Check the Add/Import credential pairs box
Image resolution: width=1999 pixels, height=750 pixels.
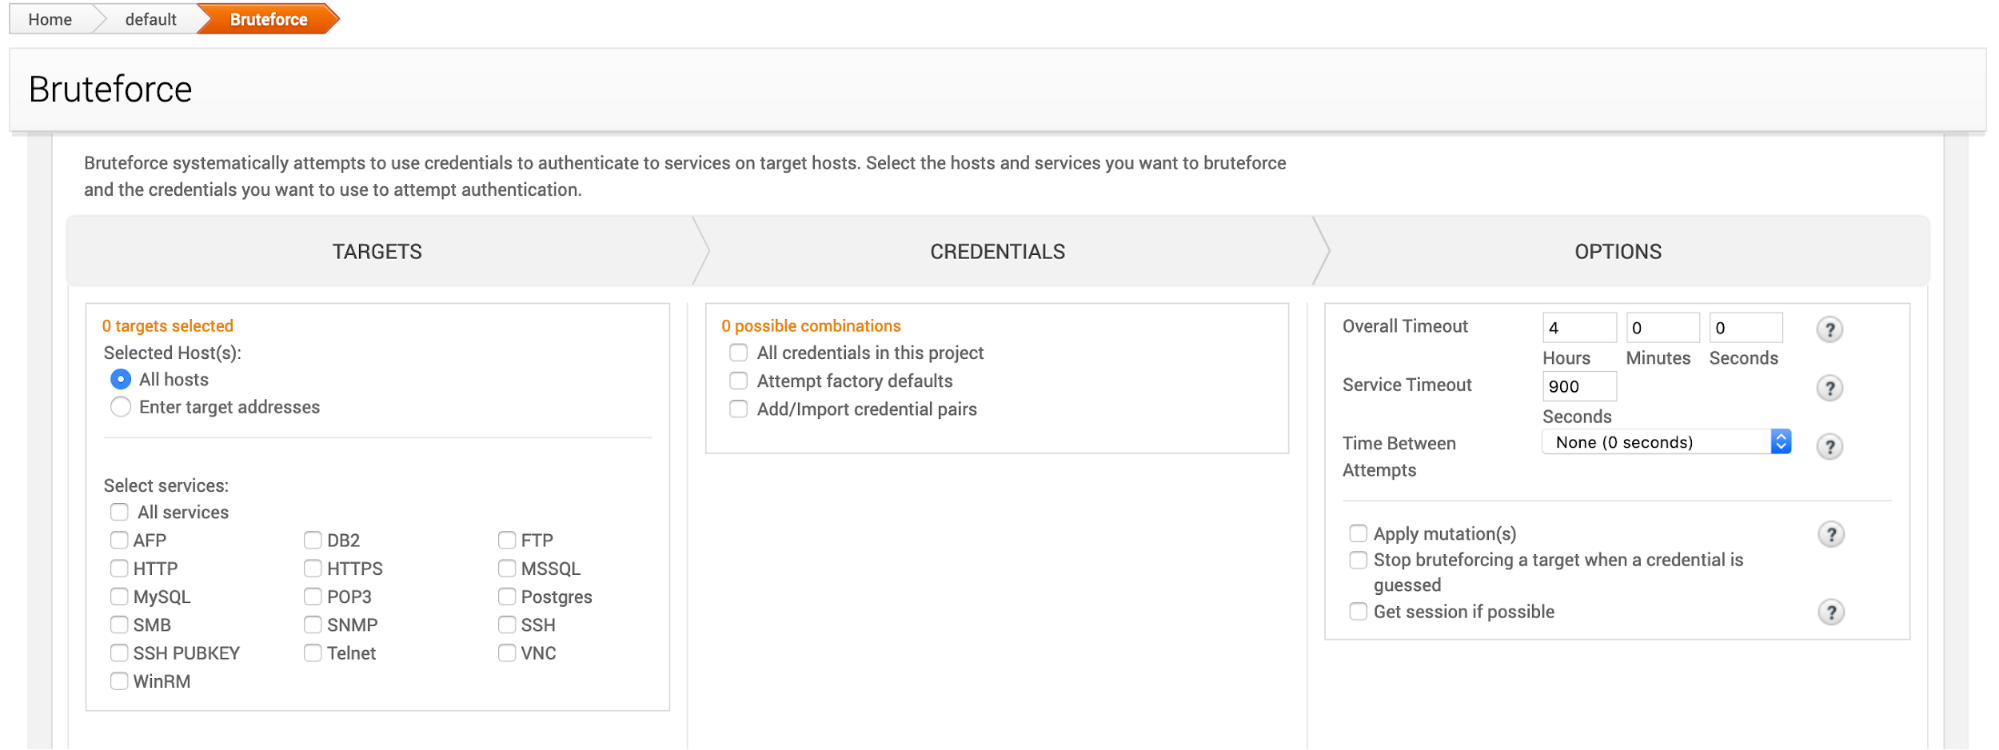739,409
